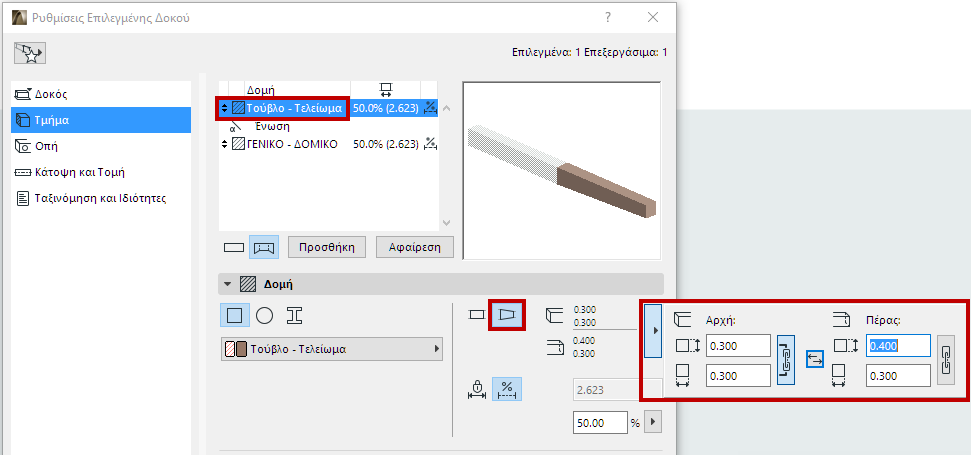Click reorder handle of Τούβλο - Τελείωμα row
The image size is (971, 455).
(x=224, y=108)
